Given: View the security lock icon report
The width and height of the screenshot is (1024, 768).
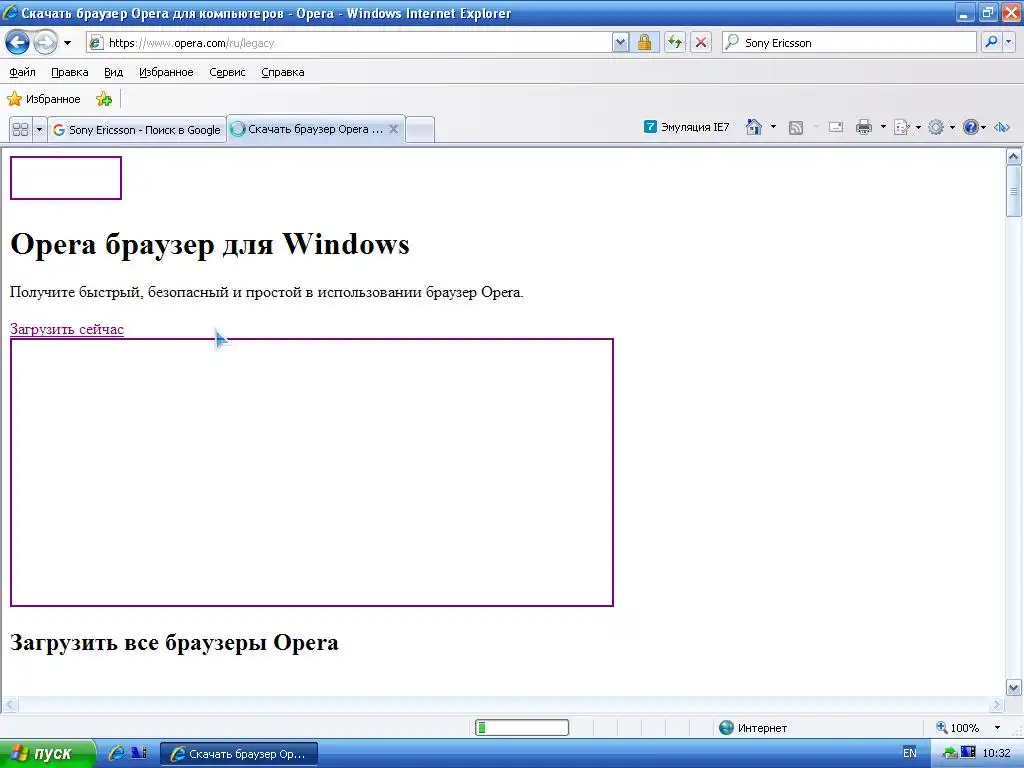Looking at the screenshot, I should coord(645,43).
